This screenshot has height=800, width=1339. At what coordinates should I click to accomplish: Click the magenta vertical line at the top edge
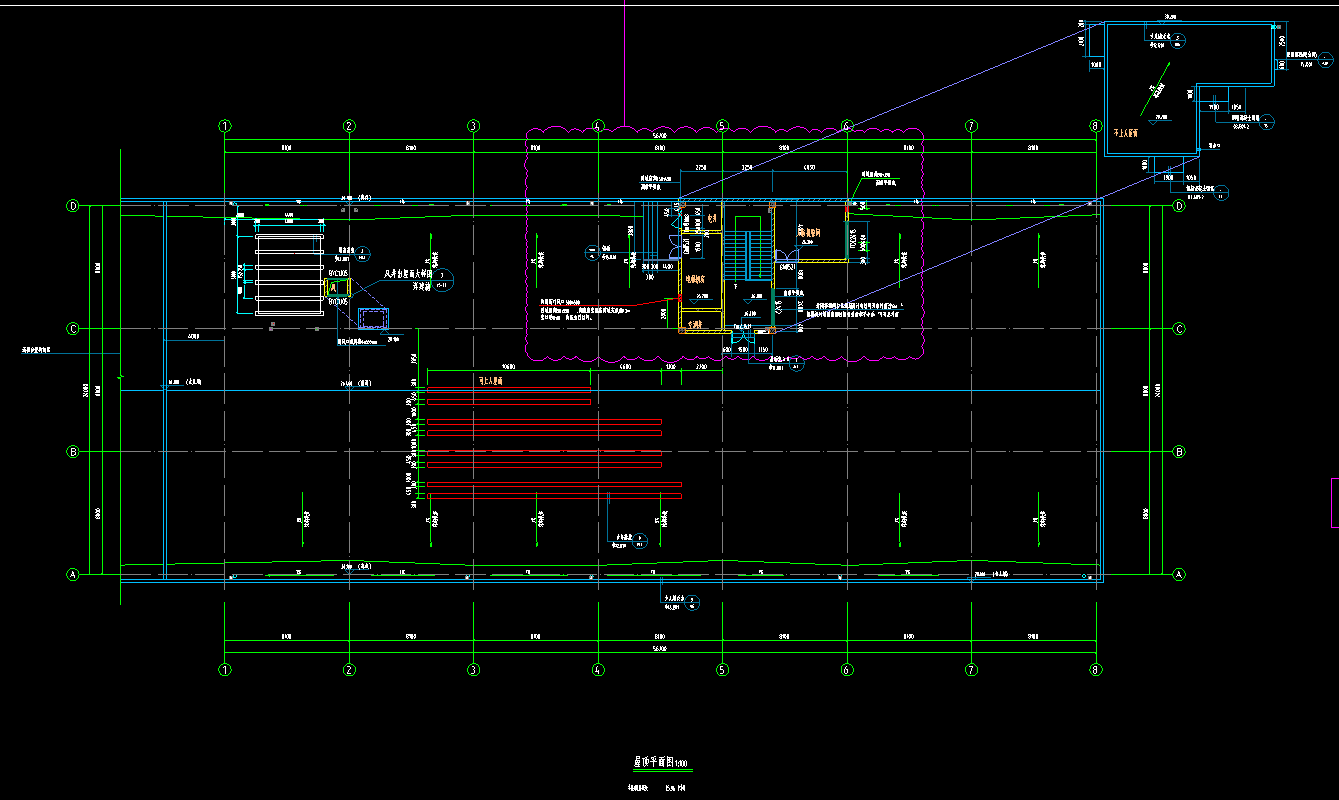point(625,60)
